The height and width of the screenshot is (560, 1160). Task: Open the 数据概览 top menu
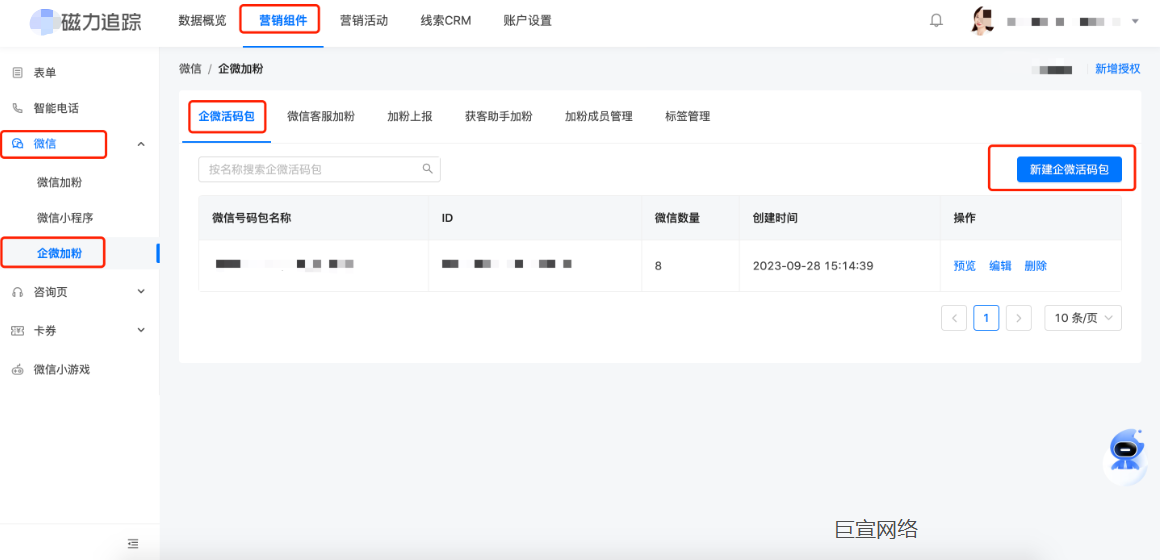click(202, 21)
